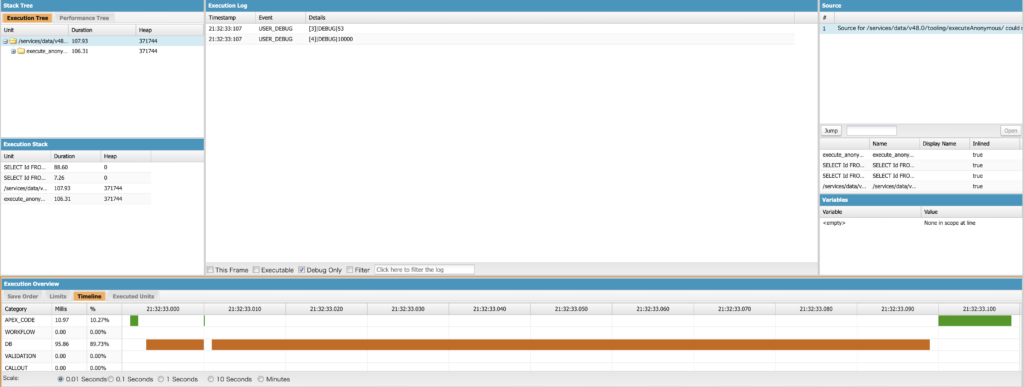The image size is (1024, 387).
Task: Uncheck the Debug Only checkbox
Action: (302, 270)
